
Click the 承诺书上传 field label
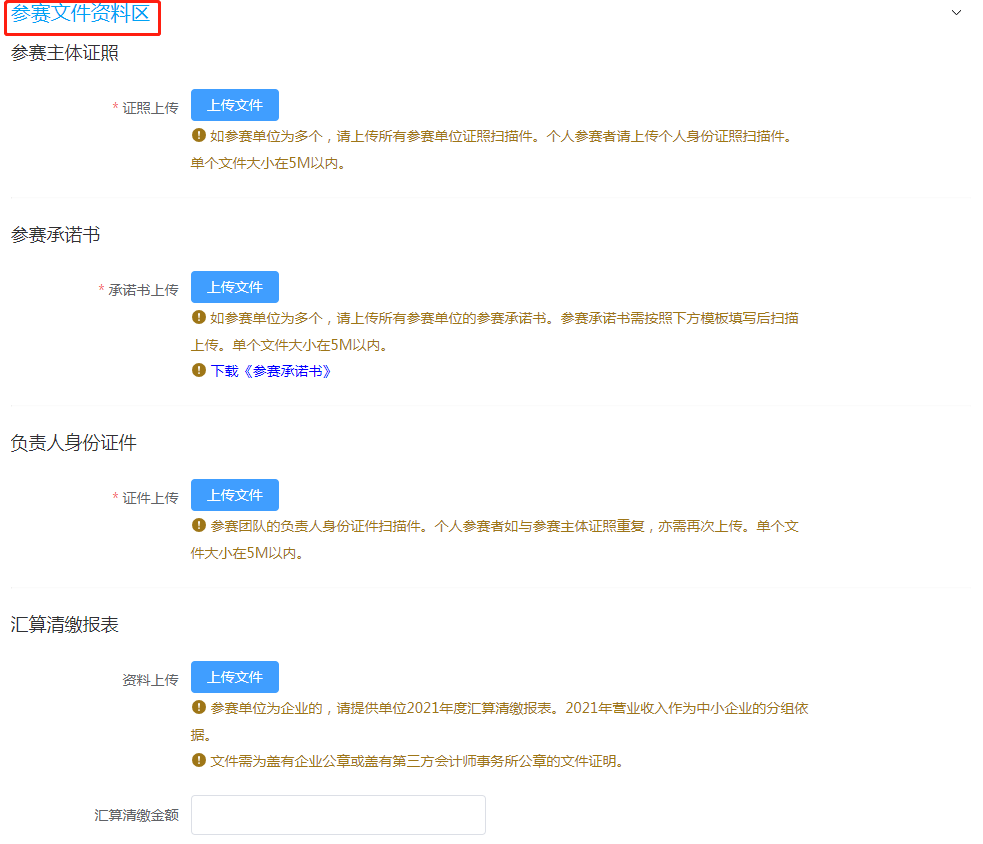[143, 290]
